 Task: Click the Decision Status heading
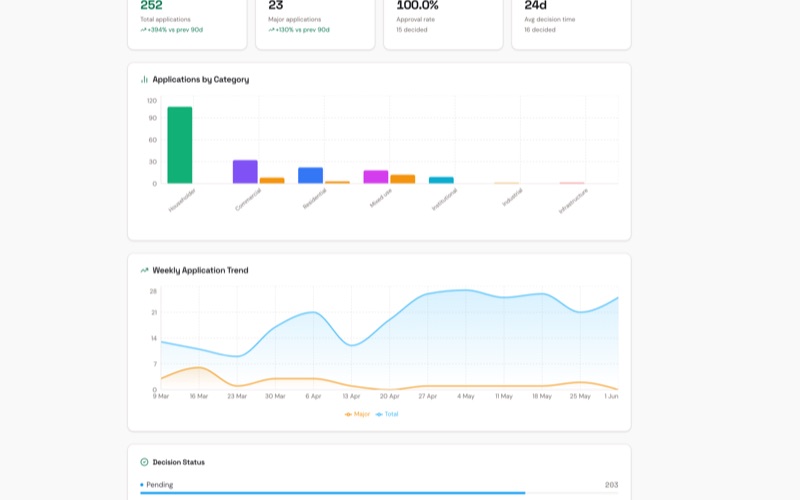pyautogui.click(x=179, y=462)
